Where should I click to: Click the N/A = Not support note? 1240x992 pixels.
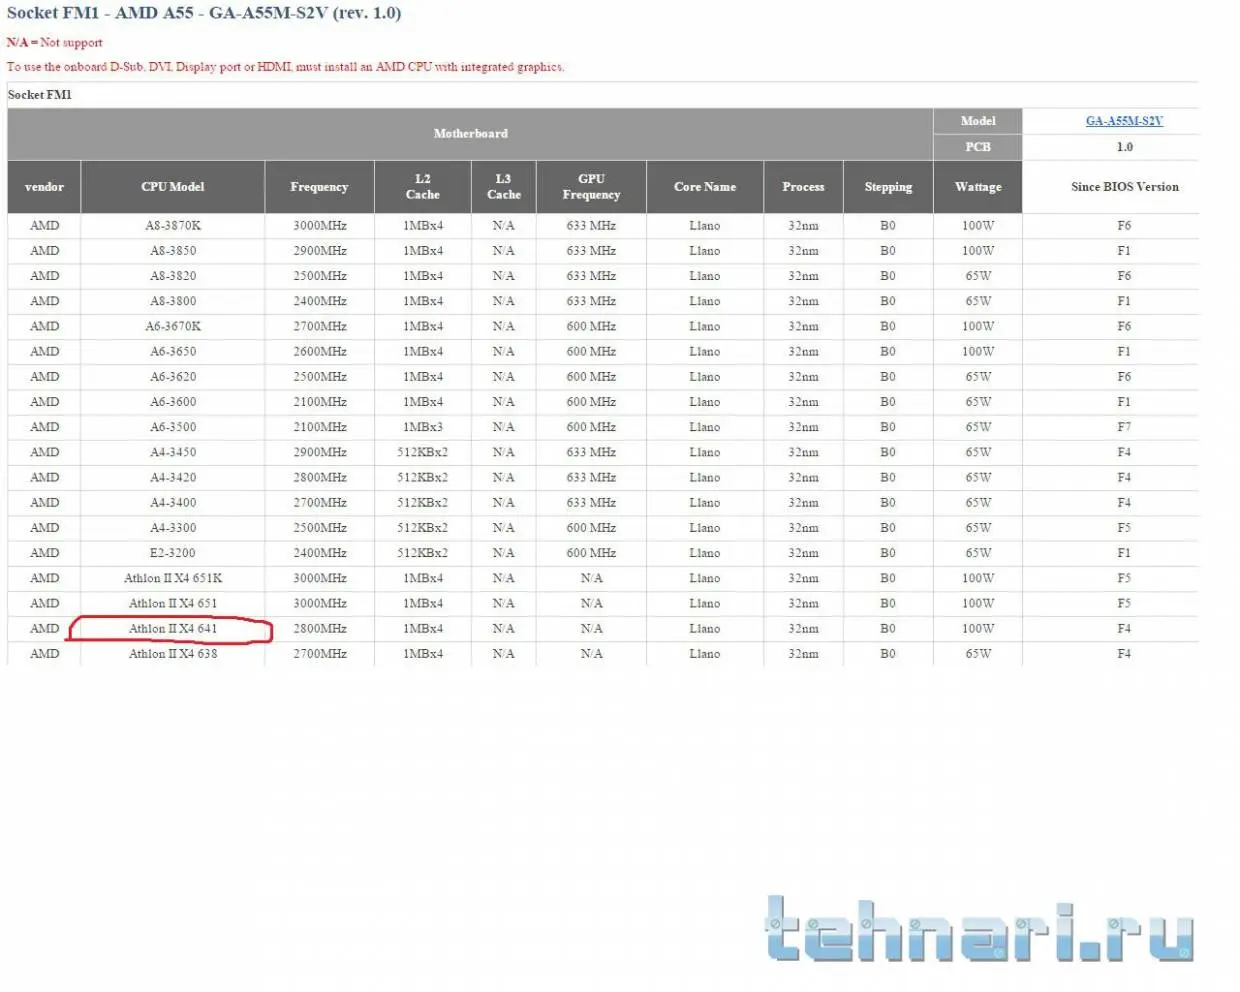(55, 43)
